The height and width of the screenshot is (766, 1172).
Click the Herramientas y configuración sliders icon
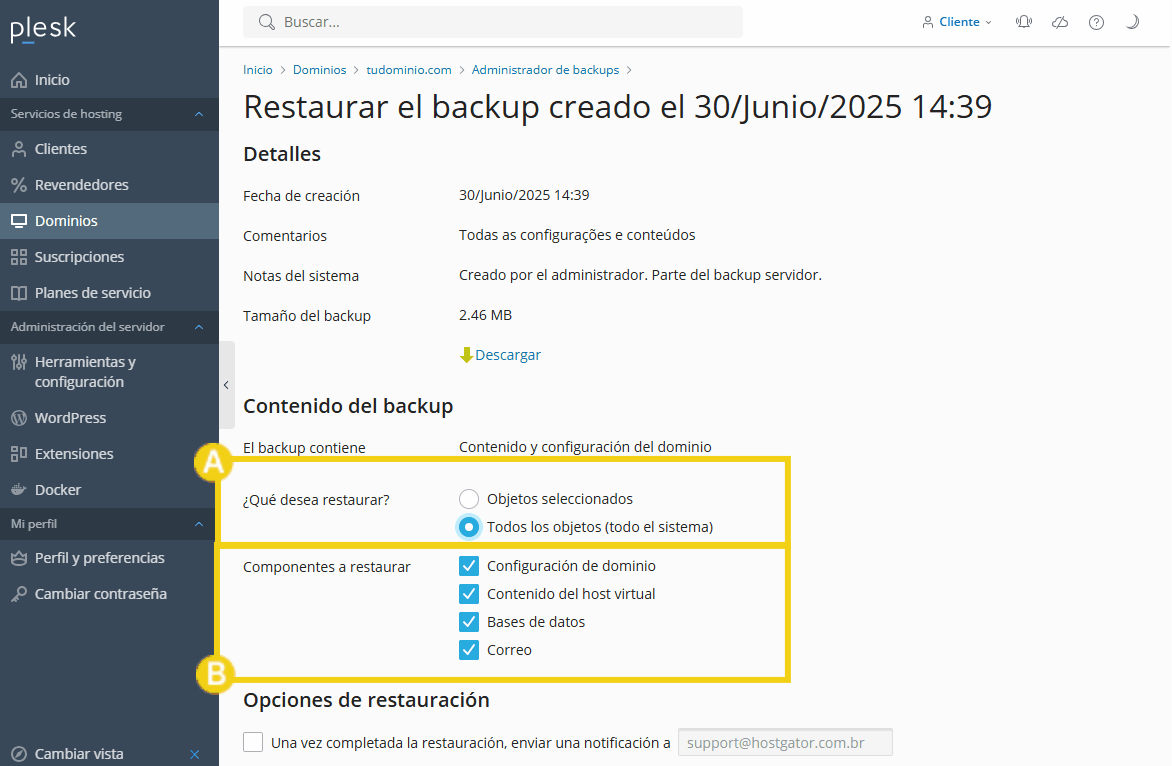click(19, 362)
